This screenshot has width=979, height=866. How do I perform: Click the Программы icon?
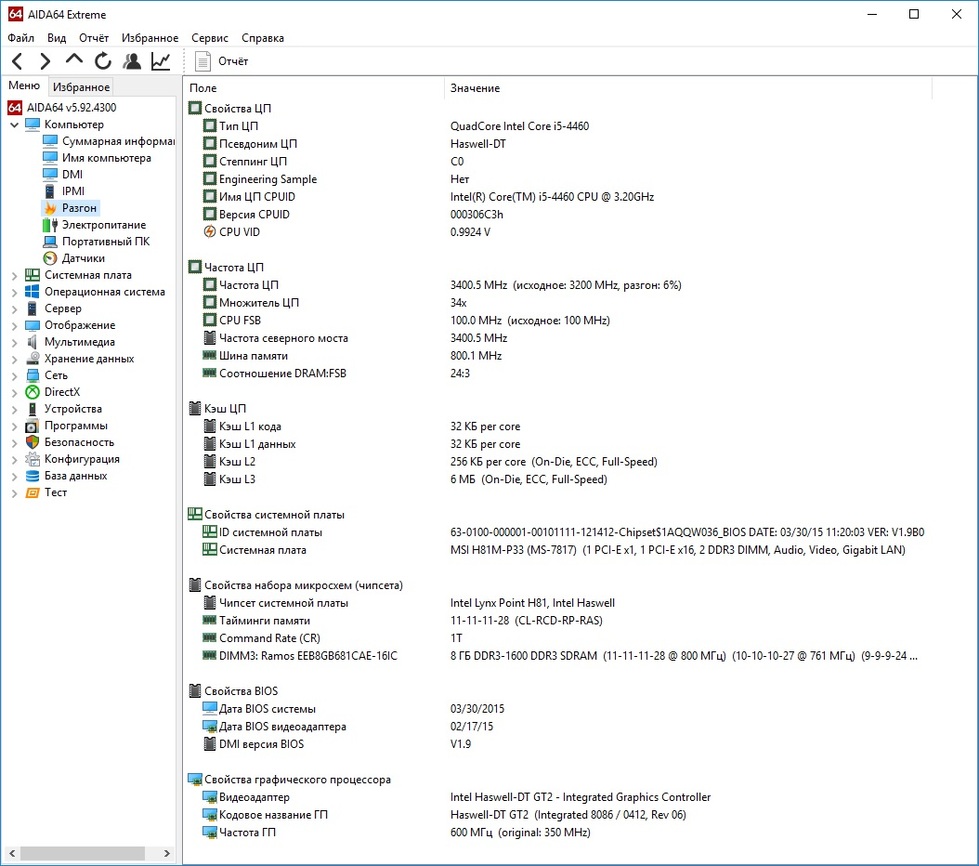(32, 426)
